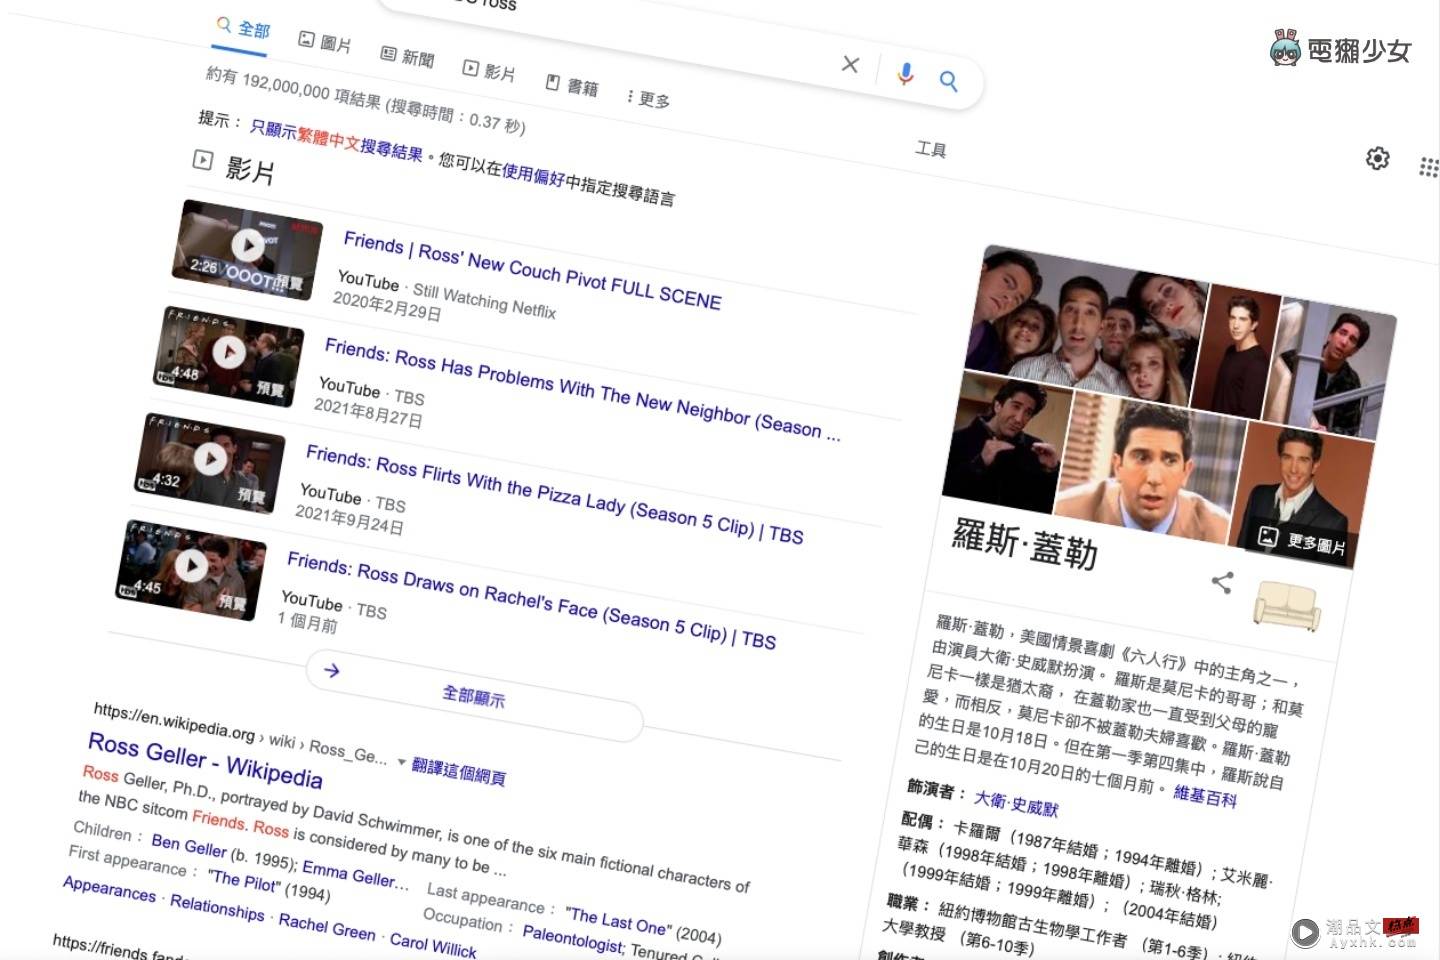Open the Emma Geller link
This screenshot has width=1440, height=960.
click(x=355, y=874)
